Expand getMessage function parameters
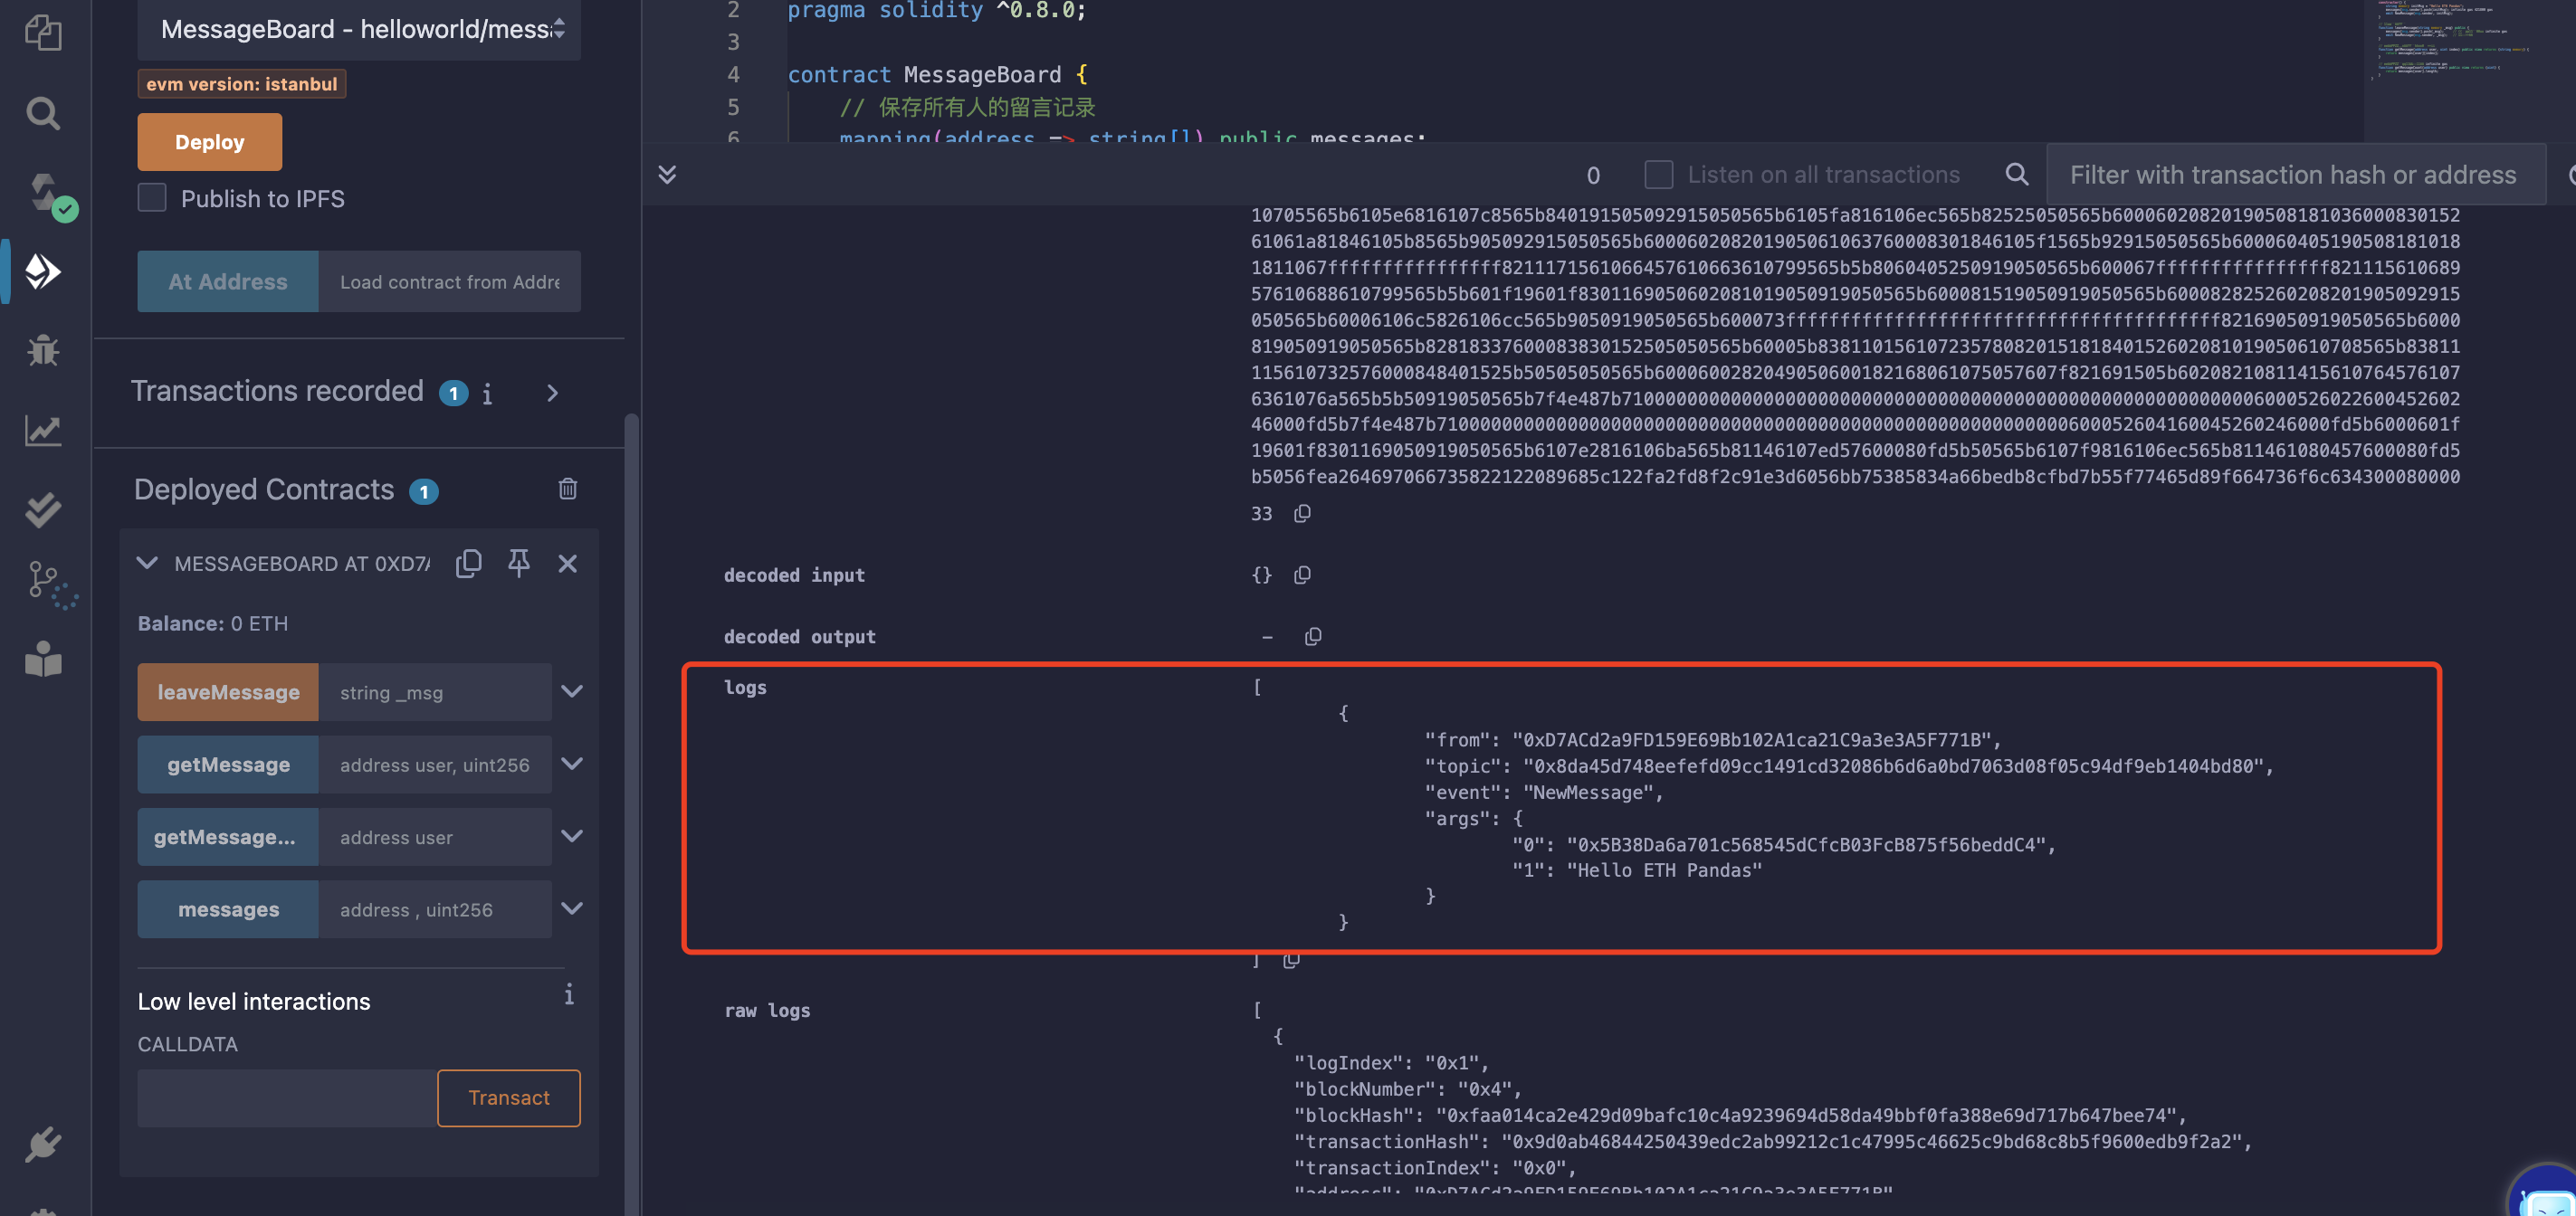The image size is (2576, 1216). 572,764
